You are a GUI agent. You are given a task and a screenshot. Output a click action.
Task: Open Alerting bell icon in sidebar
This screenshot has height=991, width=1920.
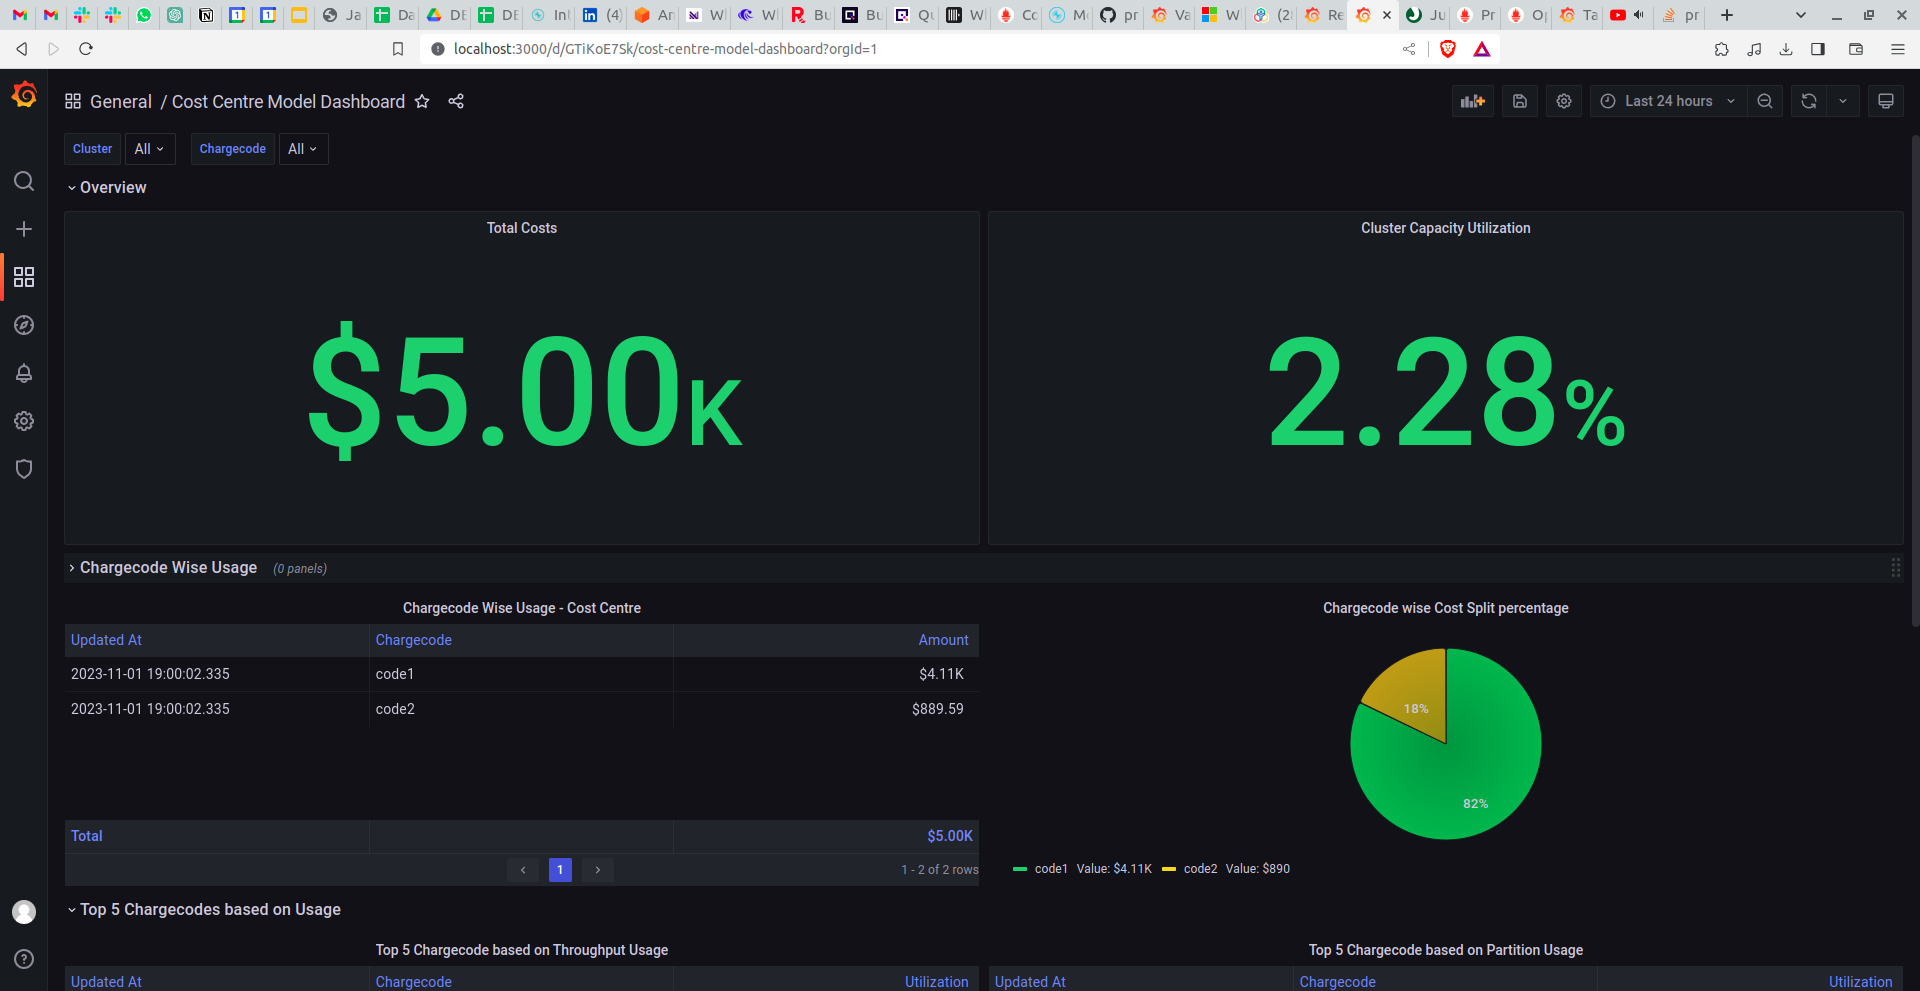point(24,373)
